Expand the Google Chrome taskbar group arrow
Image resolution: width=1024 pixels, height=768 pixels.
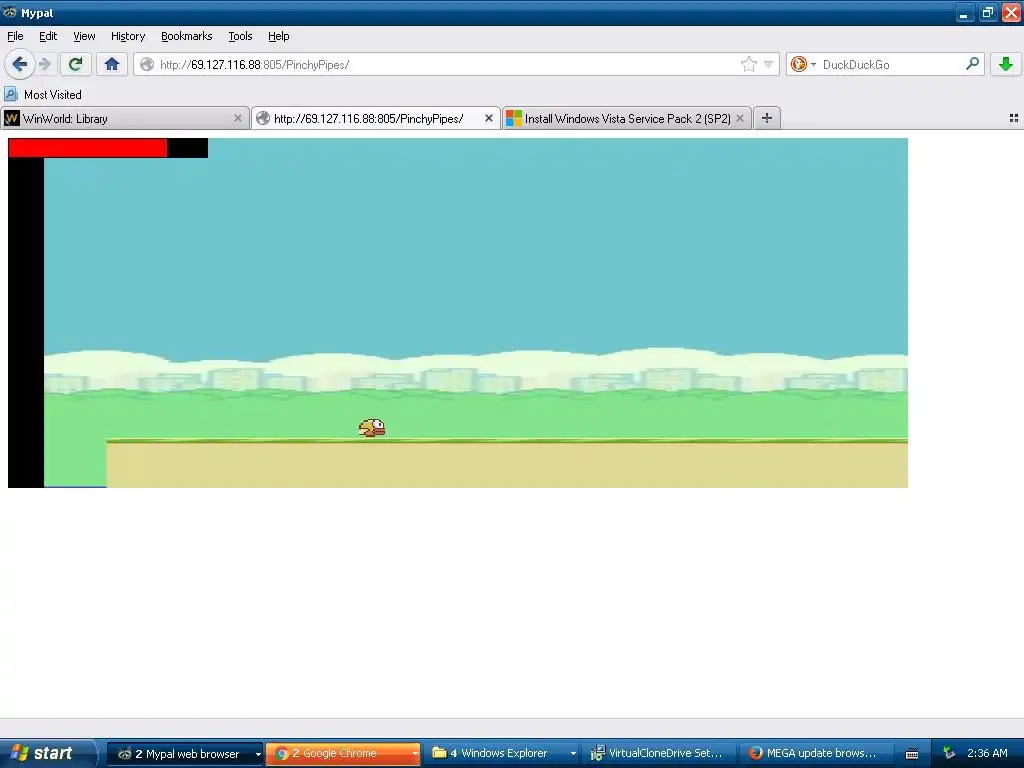click(x=415, y=754)
